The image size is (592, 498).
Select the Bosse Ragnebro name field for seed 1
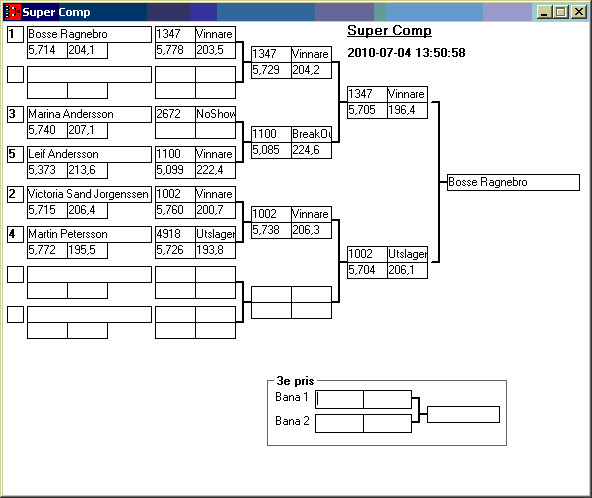[x=89, y=34]
